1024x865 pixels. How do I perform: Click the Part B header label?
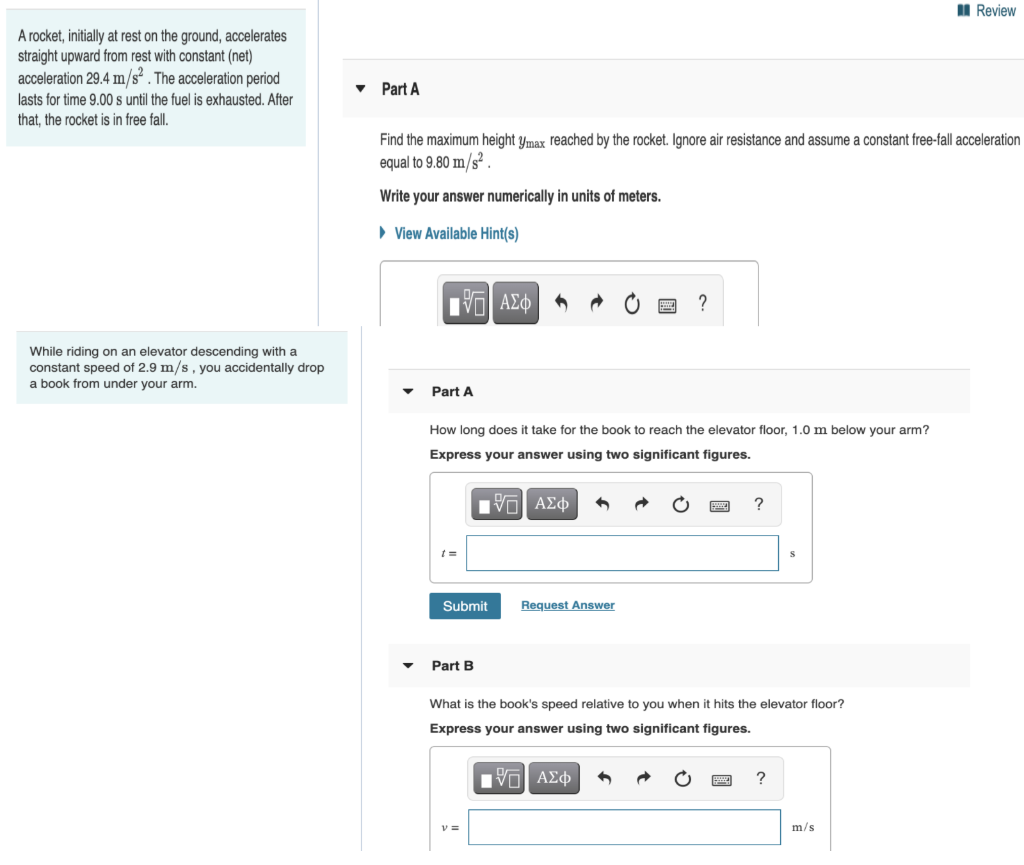click(x=452, y=665)
